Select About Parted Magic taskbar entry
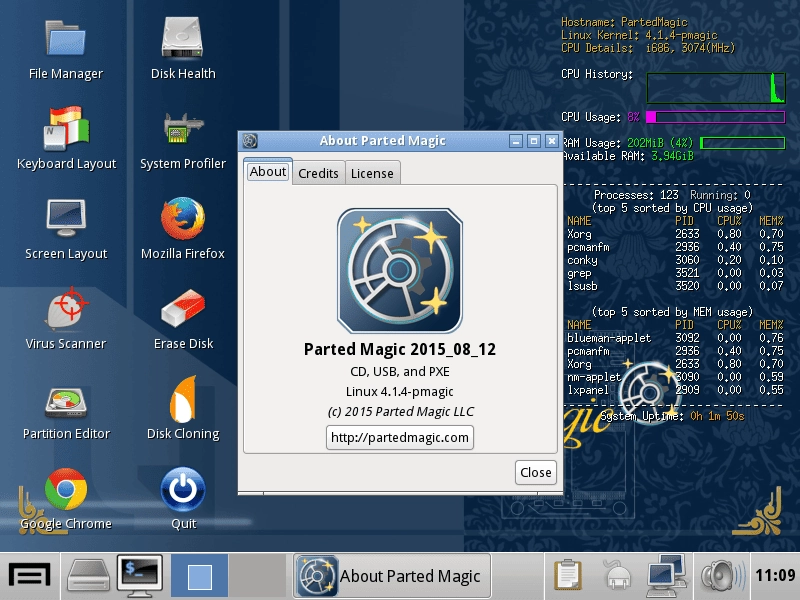The height and width of the screenshot is (600, 800). 392,577
